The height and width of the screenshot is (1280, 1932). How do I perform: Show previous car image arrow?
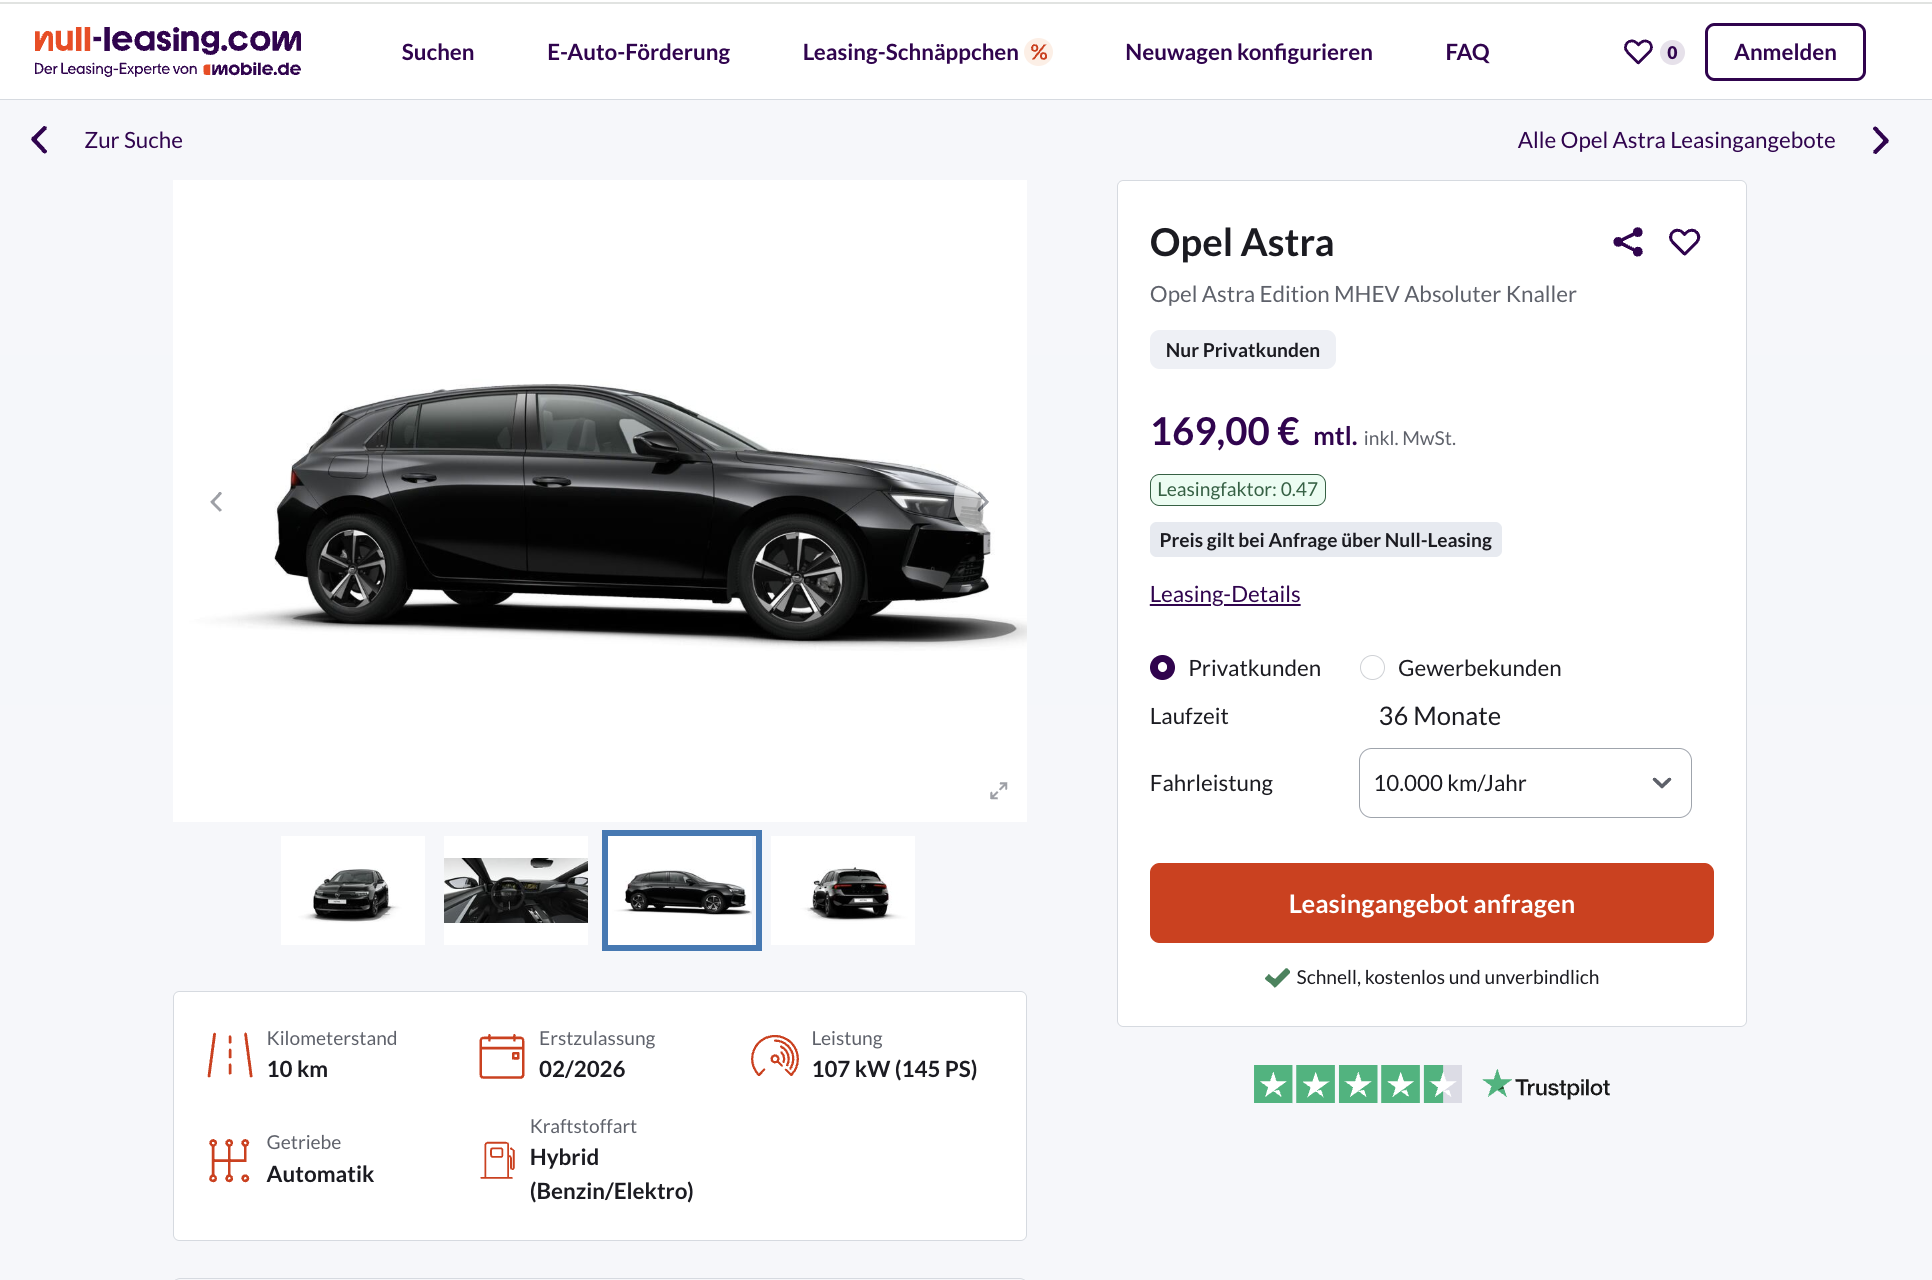tap(216, 502)
